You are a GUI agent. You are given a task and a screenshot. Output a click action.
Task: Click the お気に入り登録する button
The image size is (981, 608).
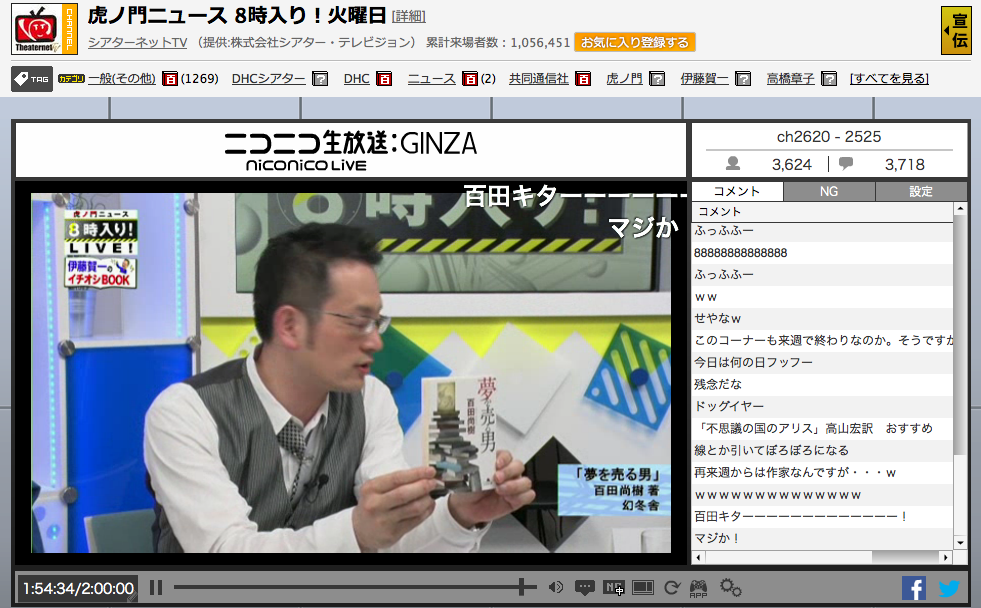635,43
